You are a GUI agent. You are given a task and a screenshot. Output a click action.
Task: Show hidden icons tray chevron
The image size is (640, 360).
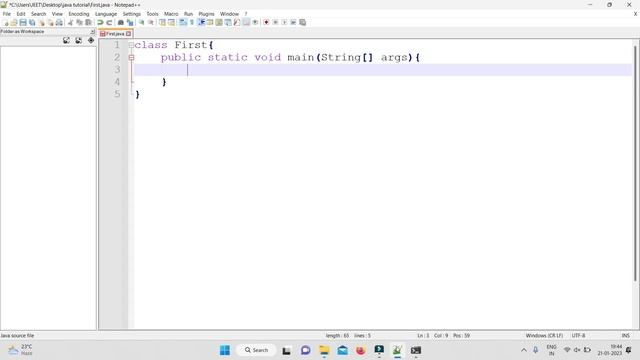[x=524, y=350]
